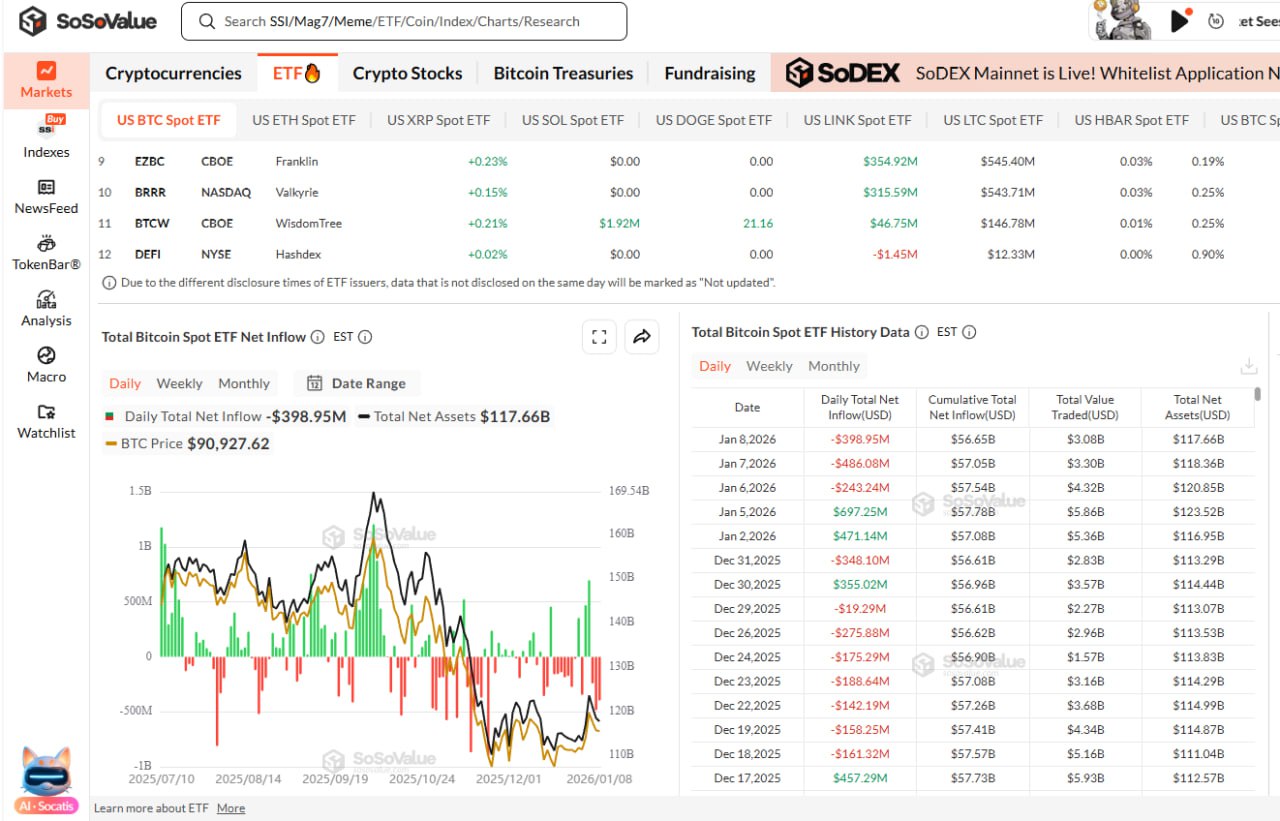Toggle the Total Net Assets legend series
Screen dimensions: 1280x821
[414, 416]
